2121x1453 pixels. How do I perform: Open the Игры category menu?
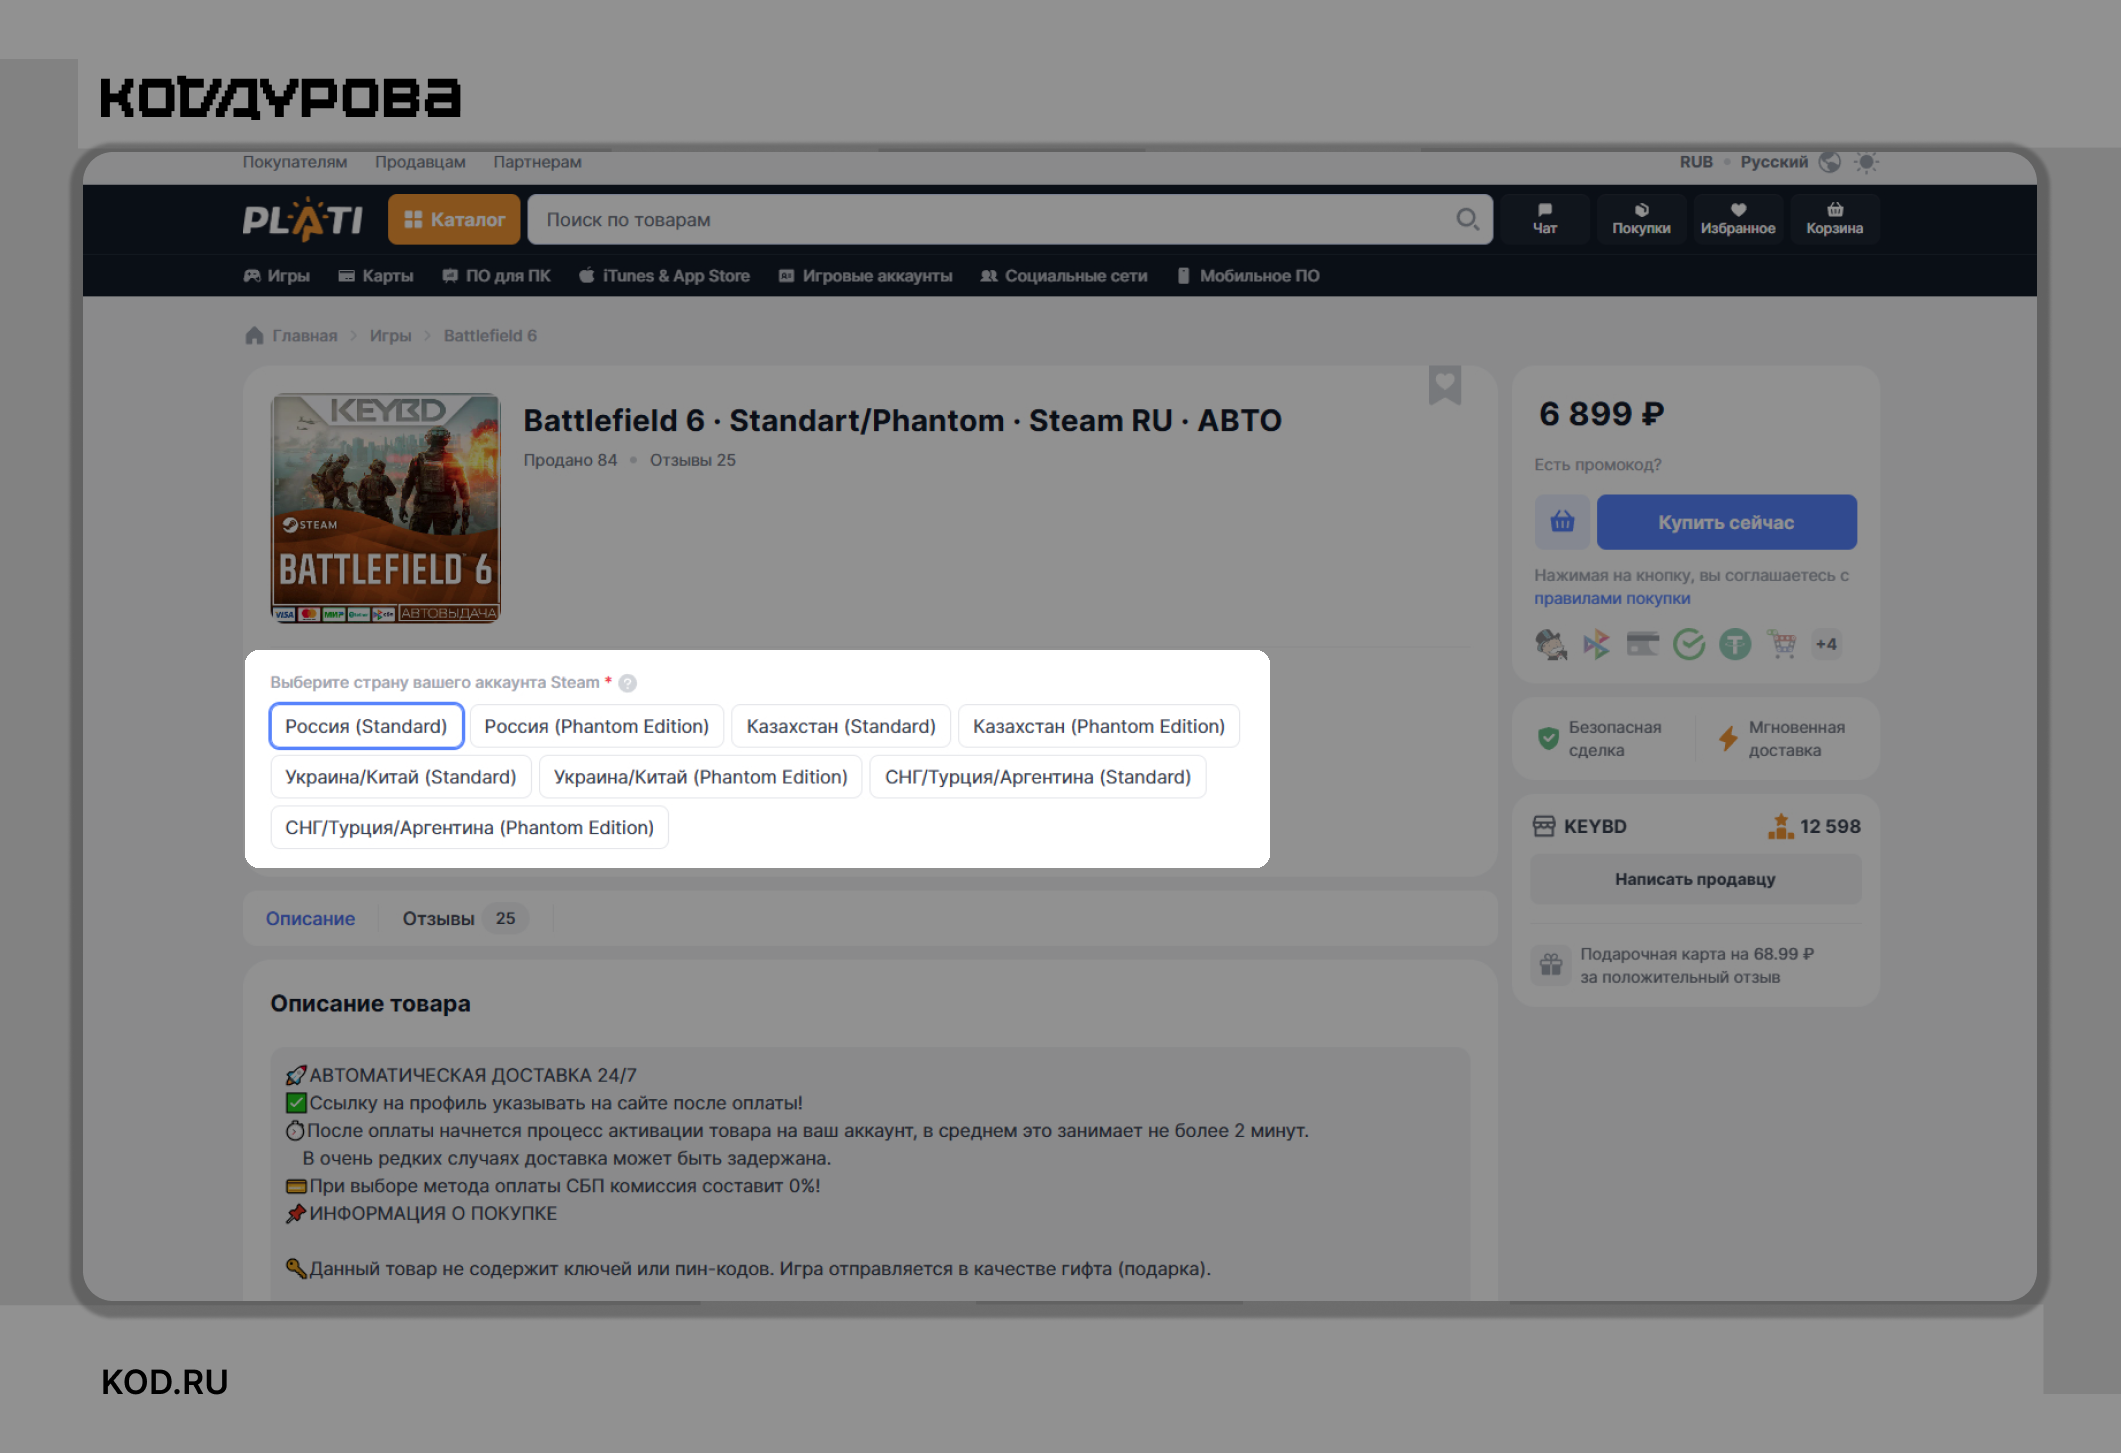coord(277,276)
